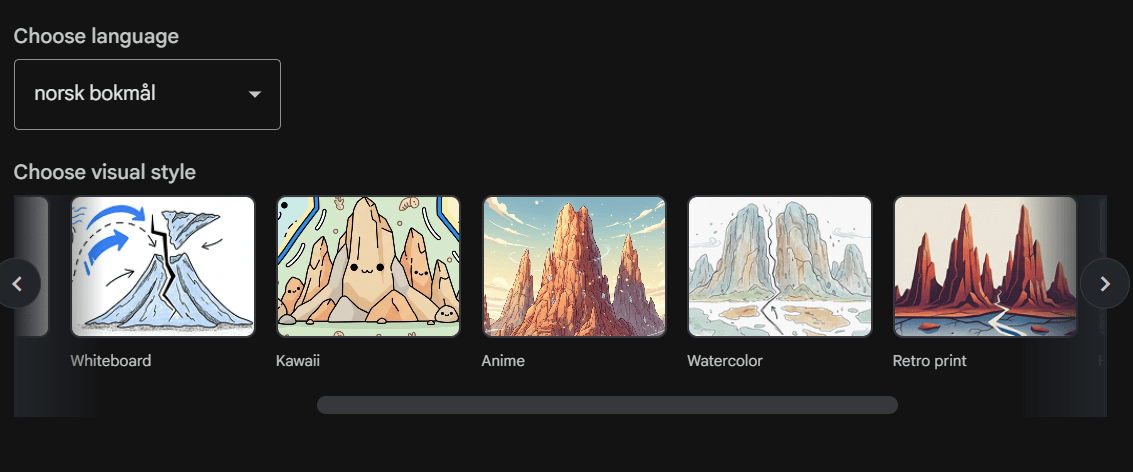
Task: Click the Anime label text
Action: coord(503,361)
